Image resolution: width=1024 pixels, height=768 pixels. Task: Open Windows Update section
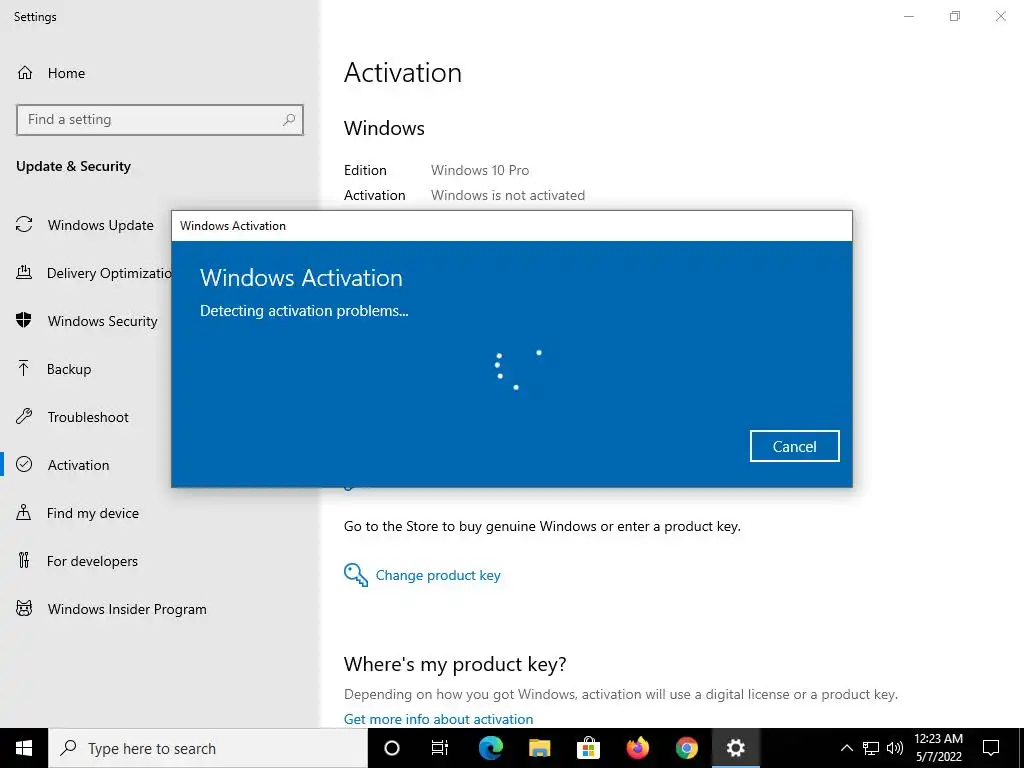[101, 225]
